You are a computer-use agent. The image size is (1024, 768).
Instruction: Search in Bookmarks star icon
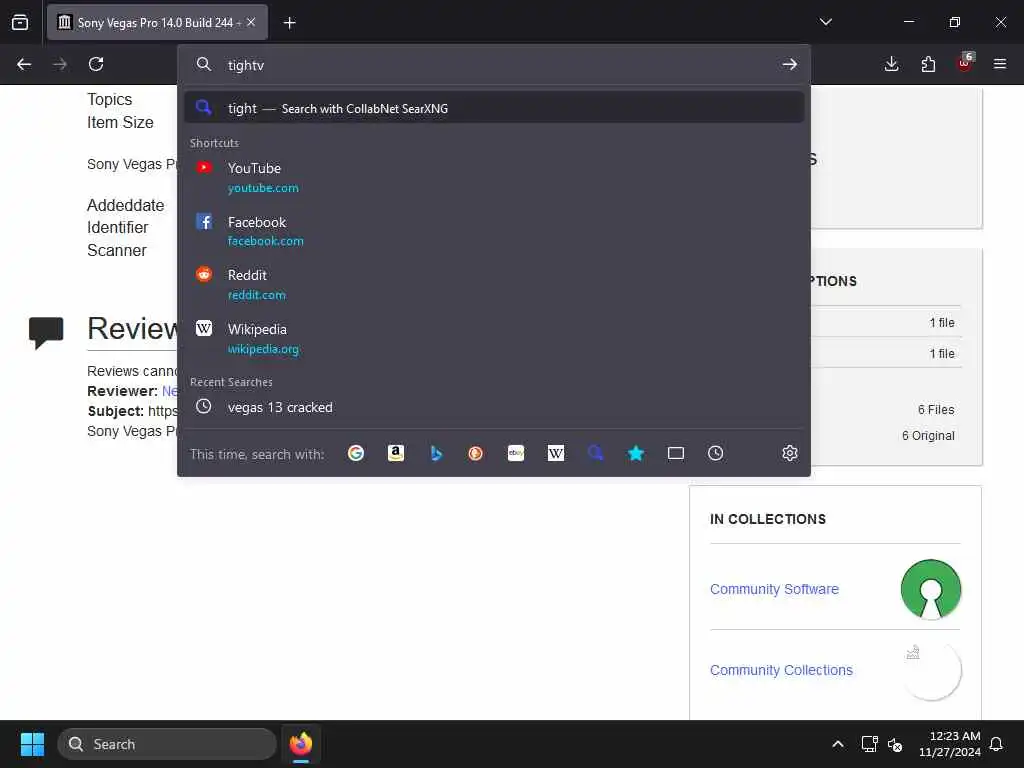(636, 453)
